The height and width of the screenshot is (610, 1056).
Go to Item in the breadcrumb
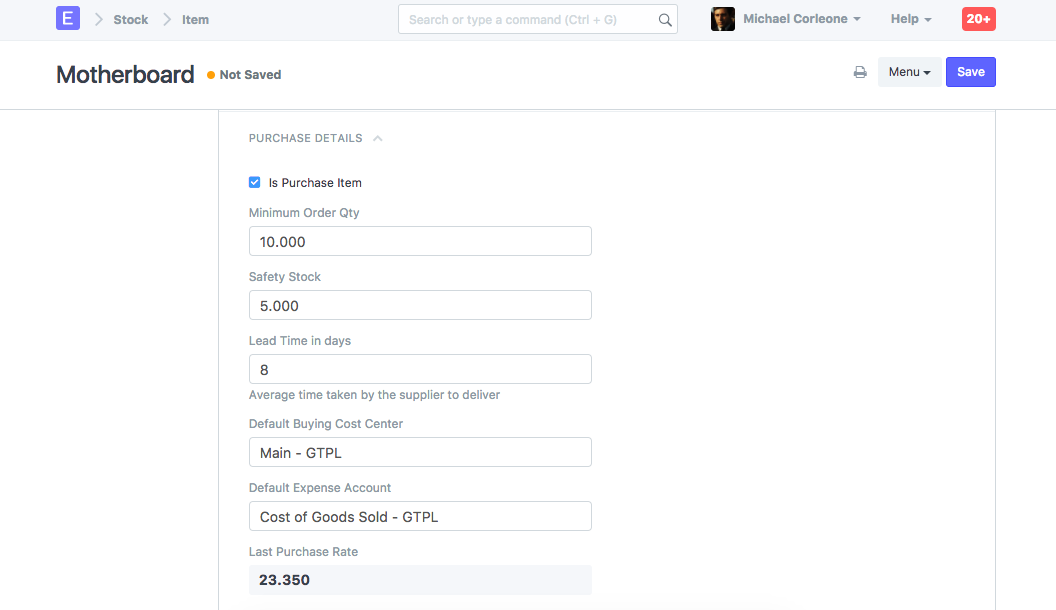pos(195,20)
